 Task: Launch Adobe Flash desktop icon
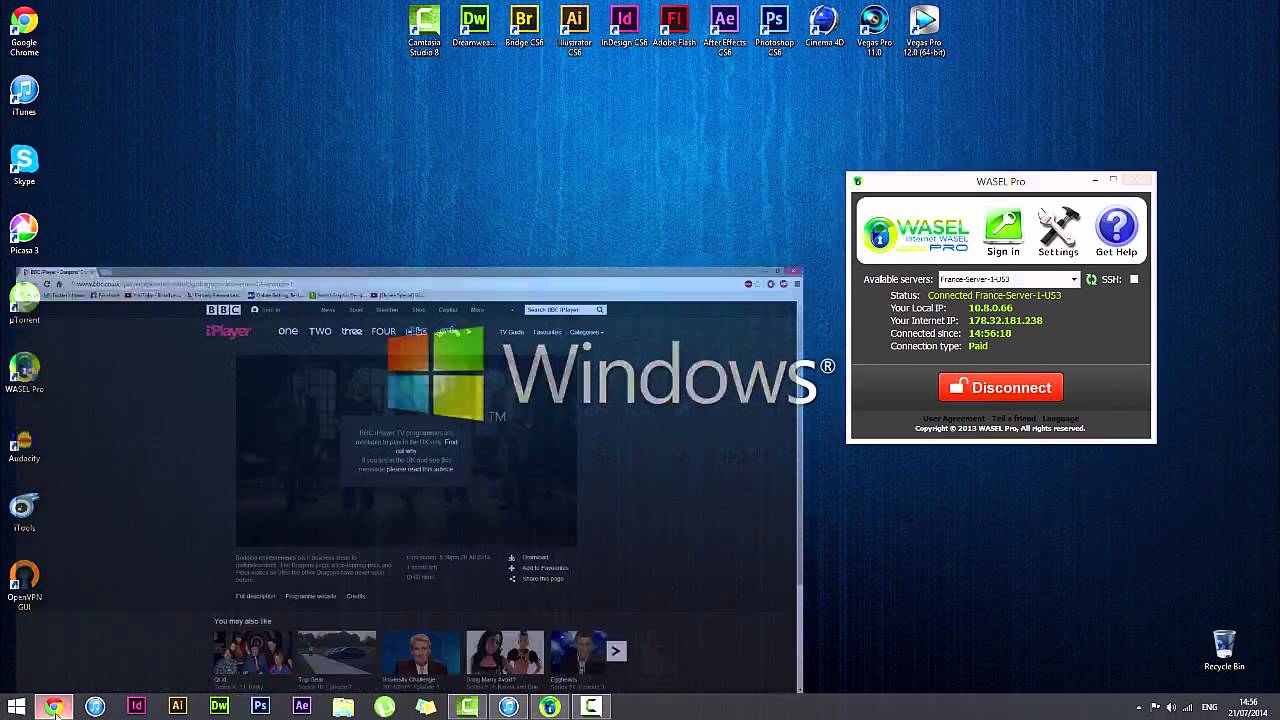pos(674,27)
